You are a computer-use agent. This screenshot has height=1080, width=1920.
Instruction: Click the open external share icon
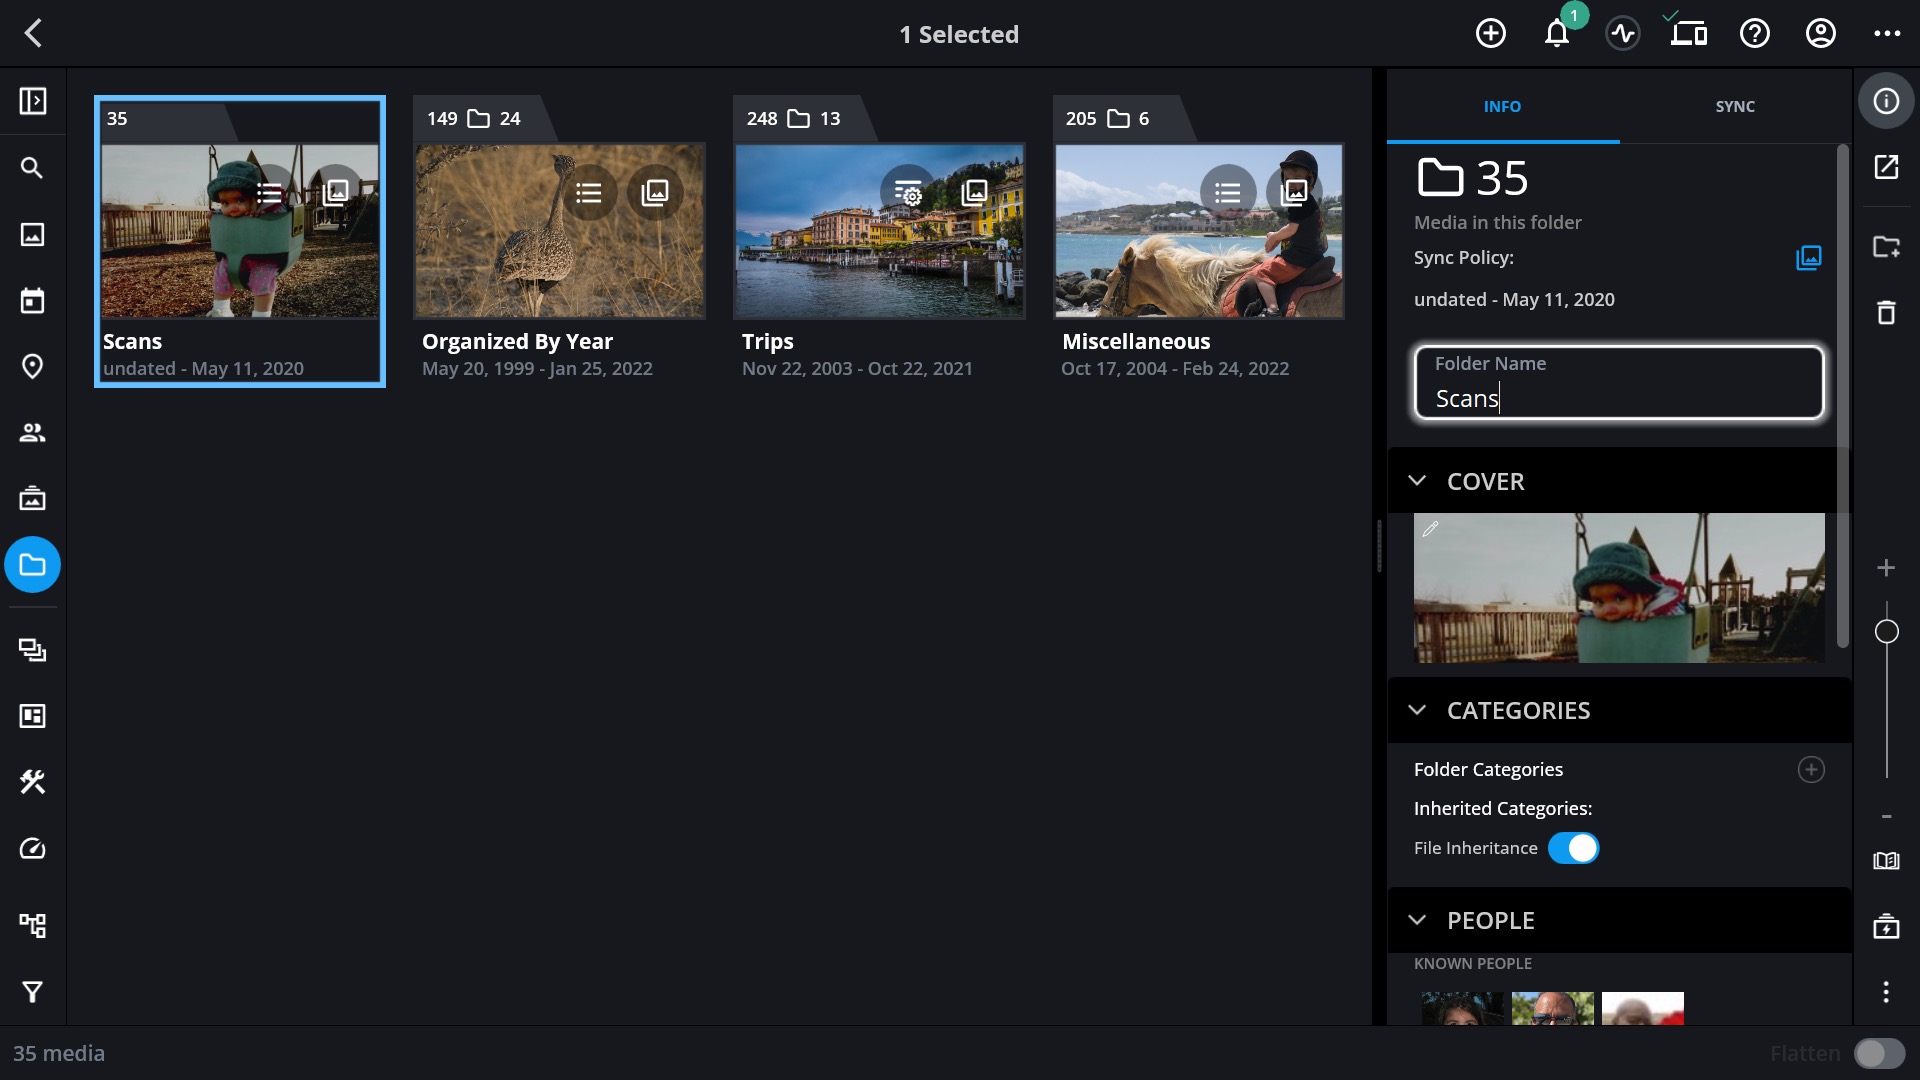pos(1886,167)
